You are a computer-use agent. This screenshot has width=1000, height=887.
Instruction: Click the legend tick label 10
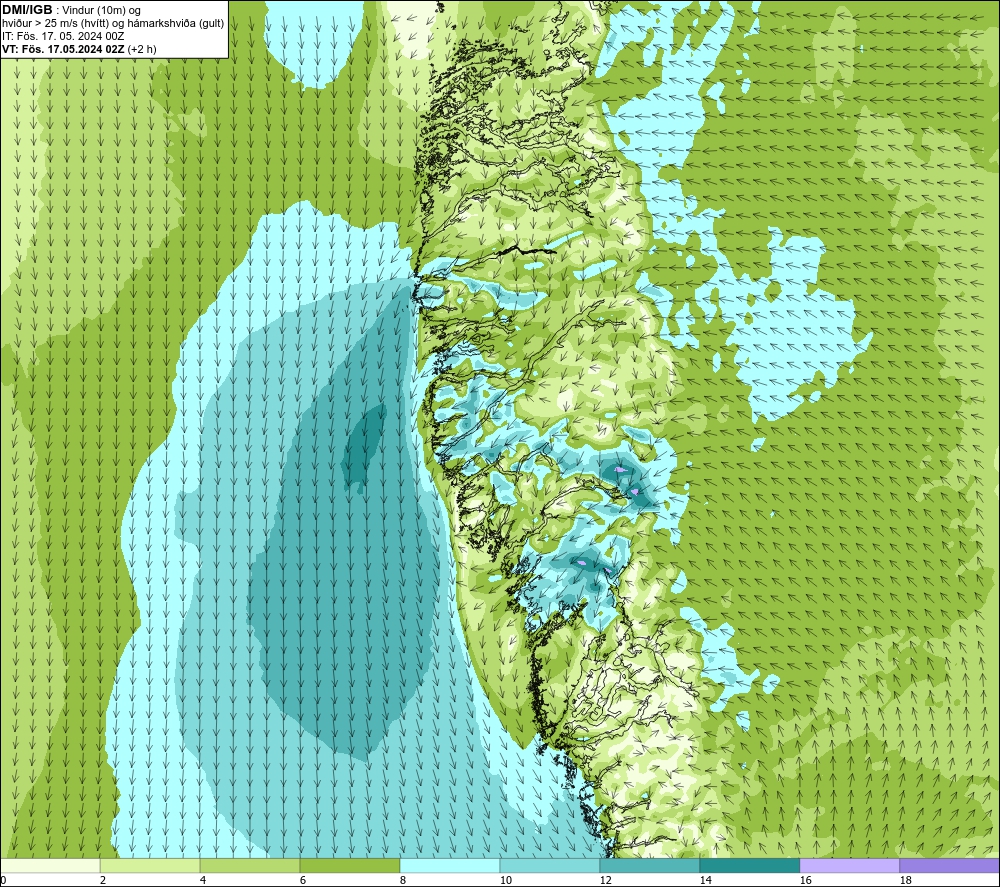click(x=506, y=881)
